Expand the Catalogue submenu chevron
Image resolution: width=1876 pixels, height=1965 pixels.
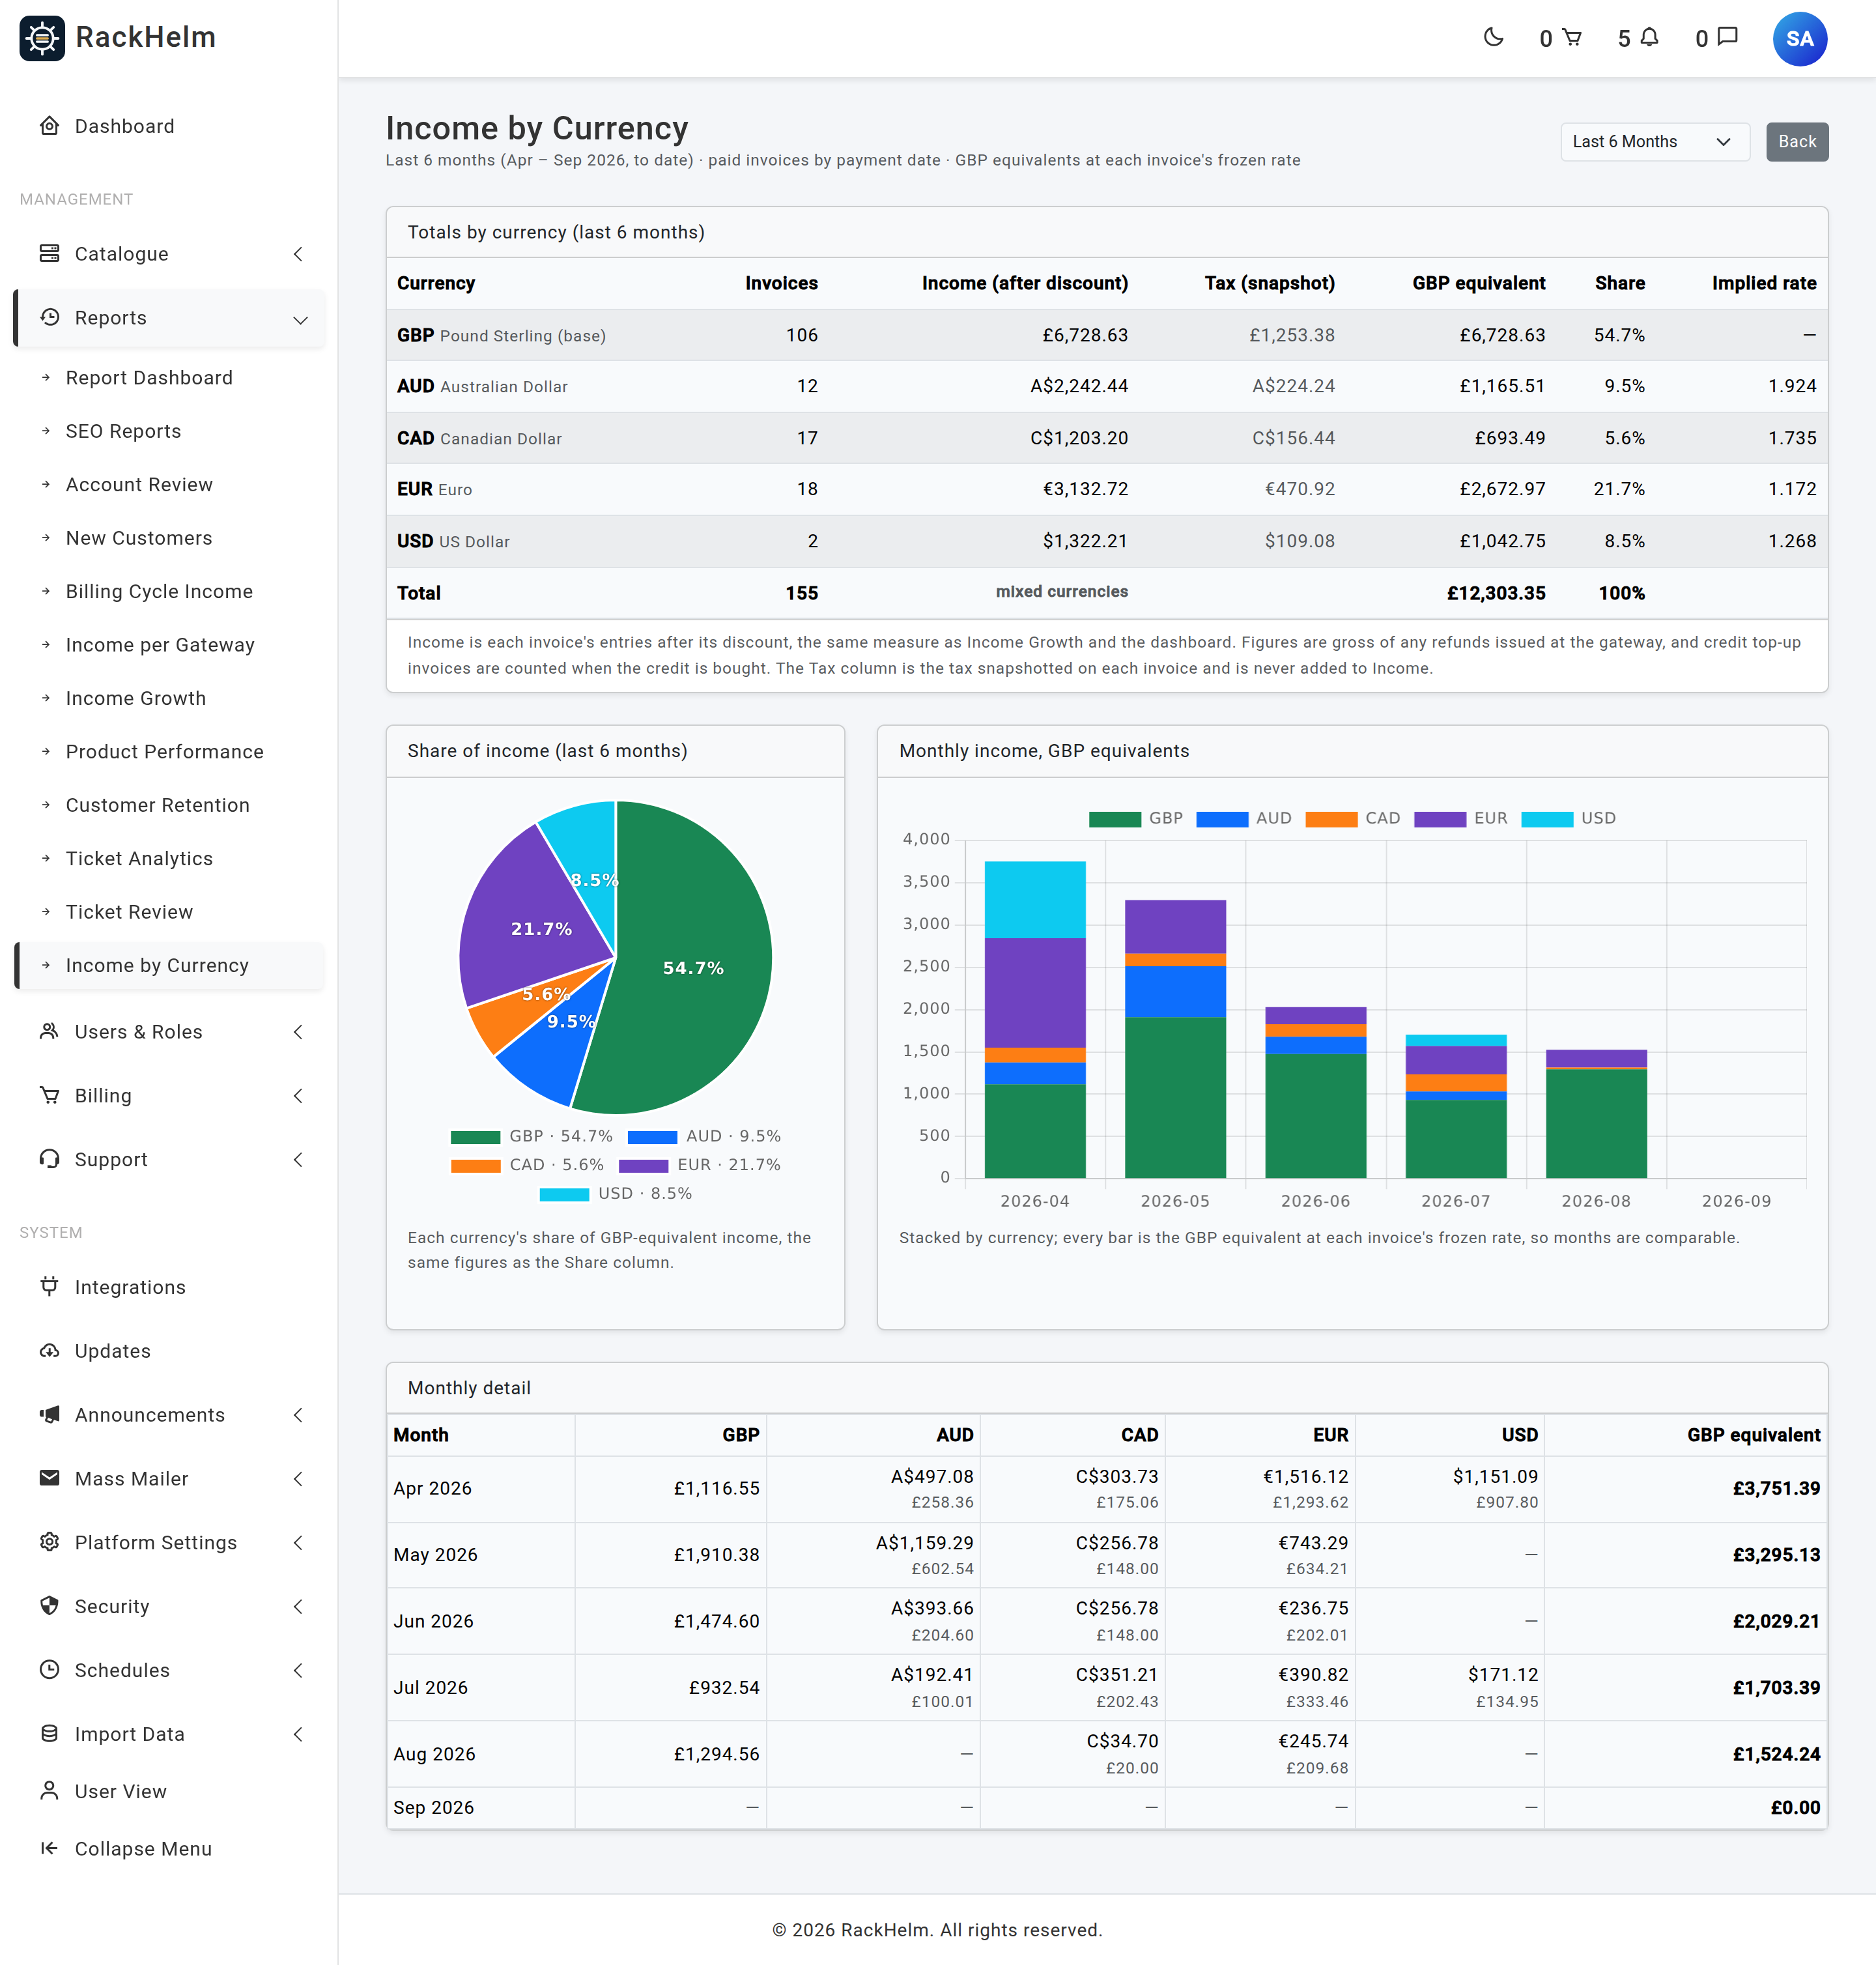coord(298,254)
